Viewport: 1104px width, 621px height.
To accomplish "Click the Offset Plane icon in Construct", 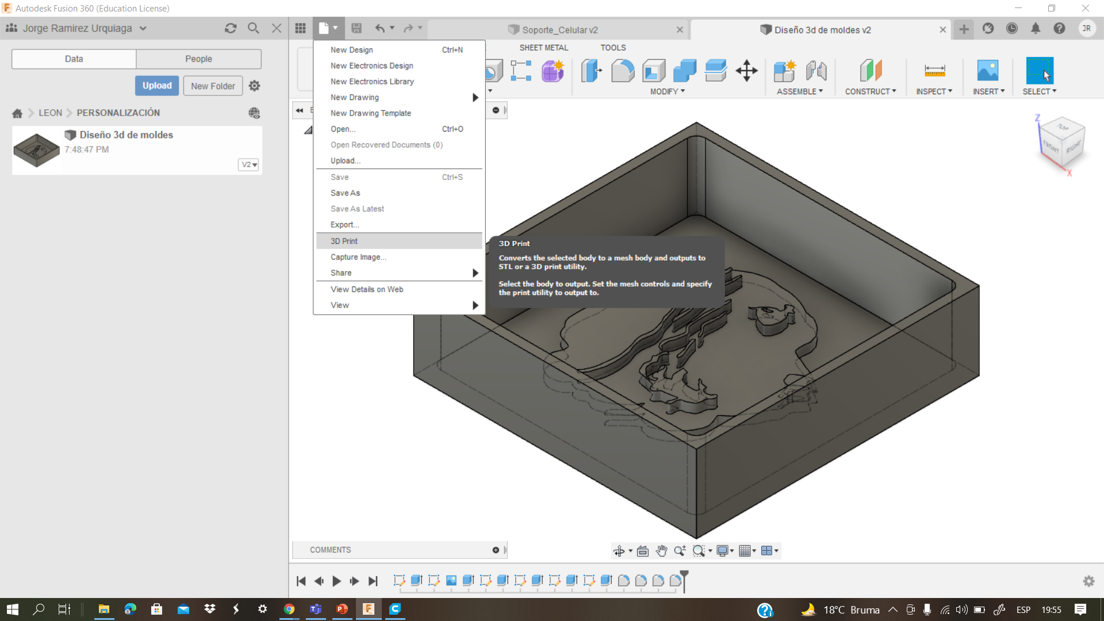I will tap(870, 70).
